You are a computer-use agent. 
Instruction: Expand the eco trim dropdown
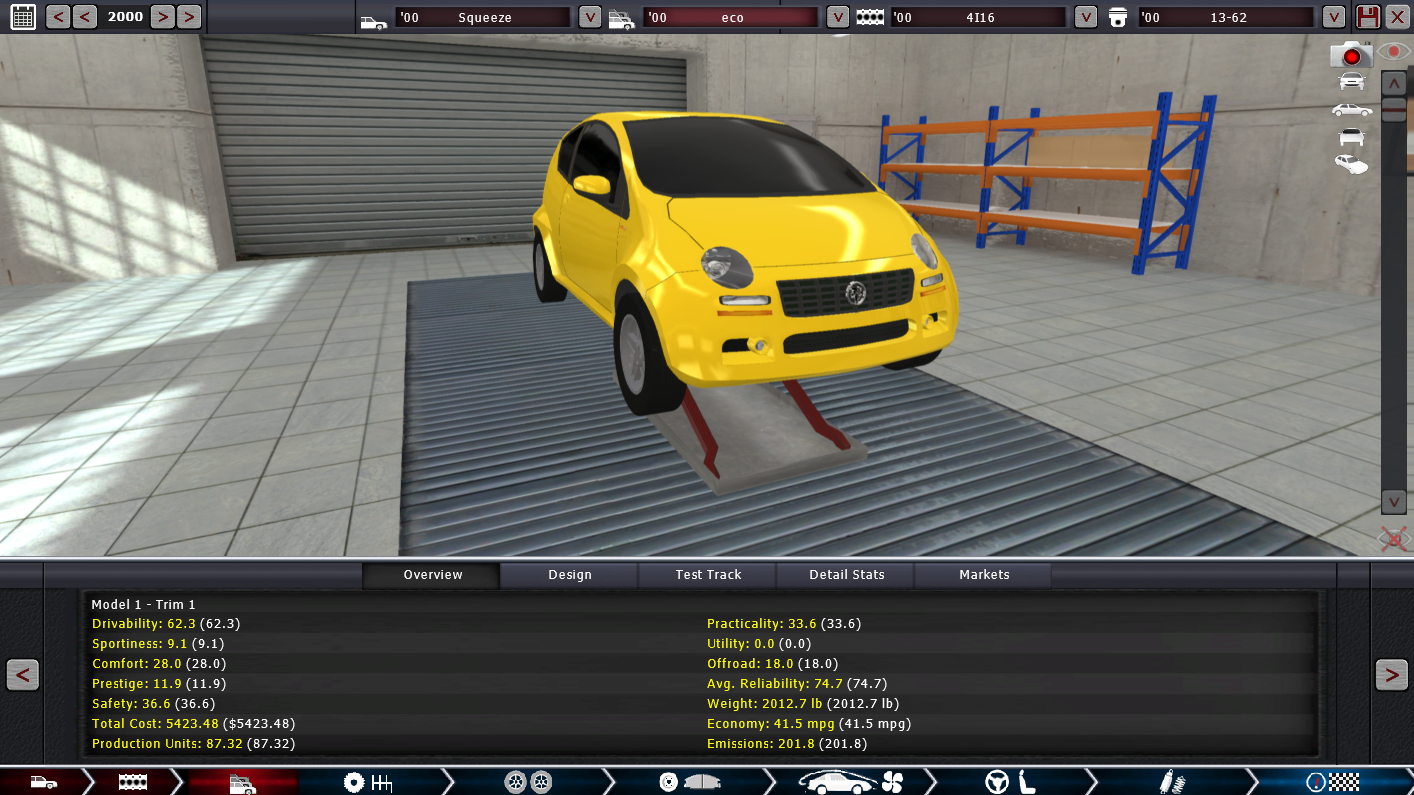click(x=838, y=17)
